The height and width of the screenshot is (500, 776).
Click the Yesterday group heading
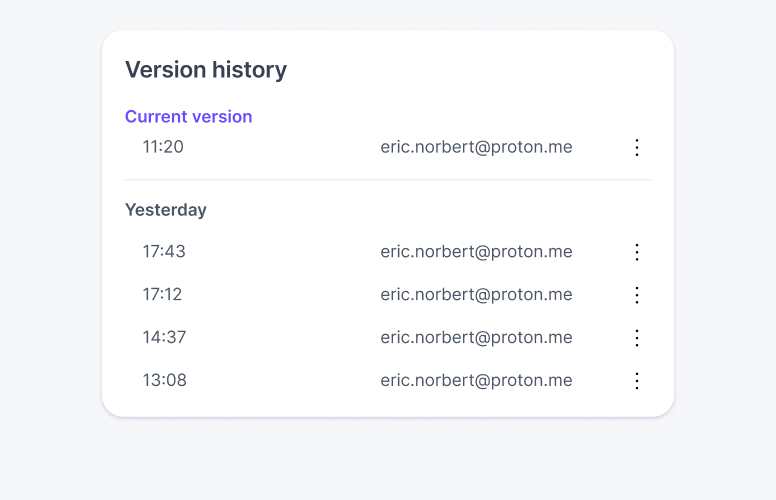(166, 210)
